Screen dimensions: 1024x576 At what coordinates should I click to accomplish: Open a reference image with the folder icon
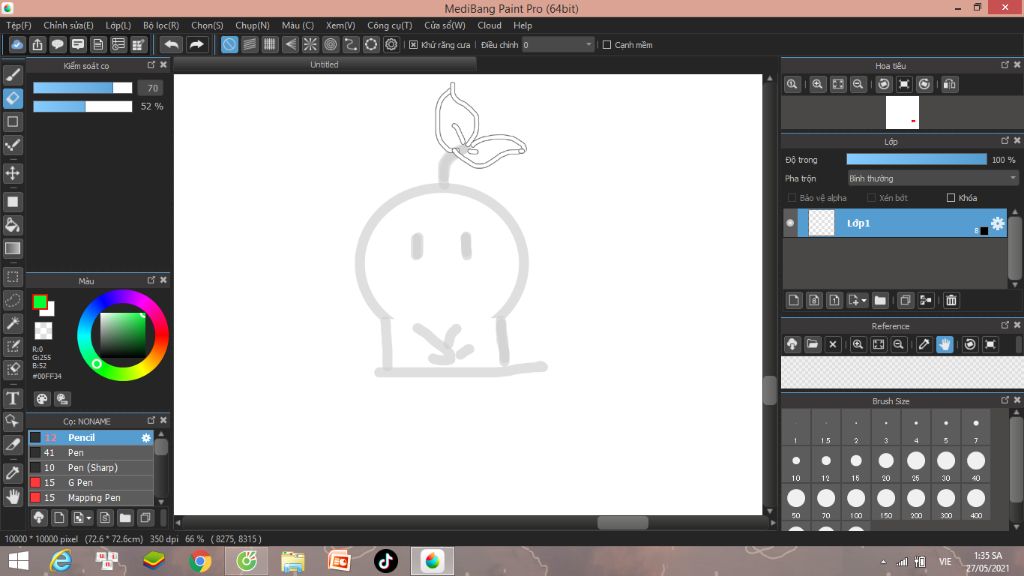[x=812, y=344]
